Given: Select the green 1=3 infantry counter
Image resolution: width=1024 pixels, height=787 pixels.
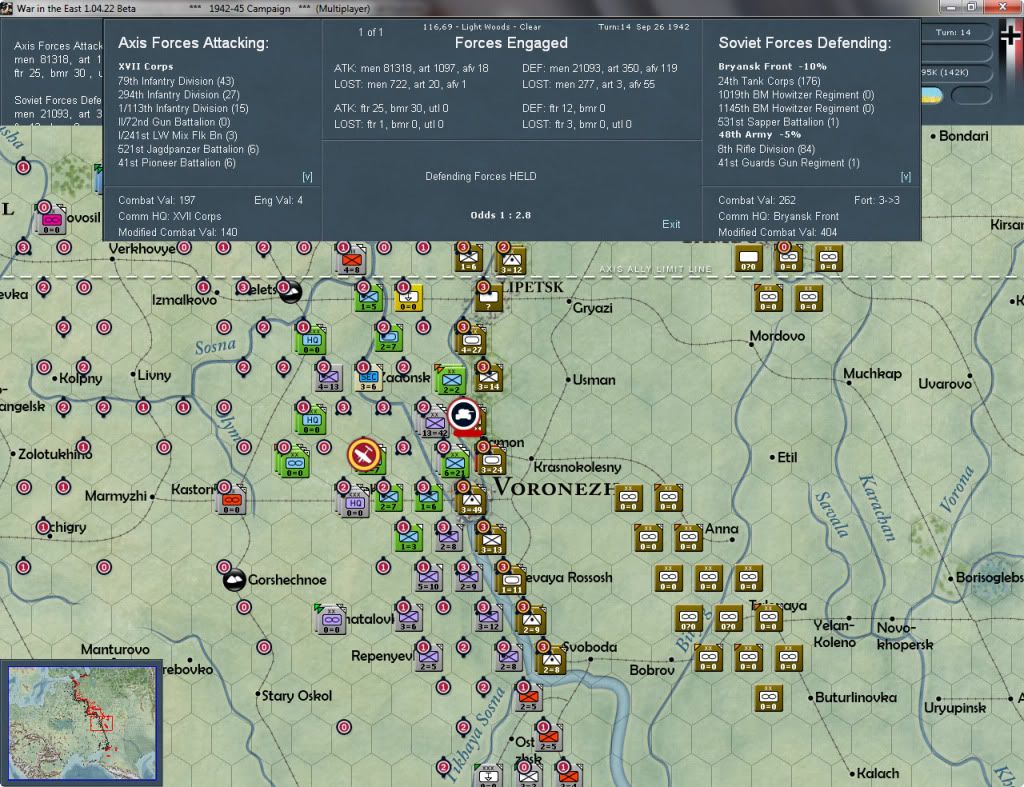Looking at the screenshot, I should click(x=409, y=537).
